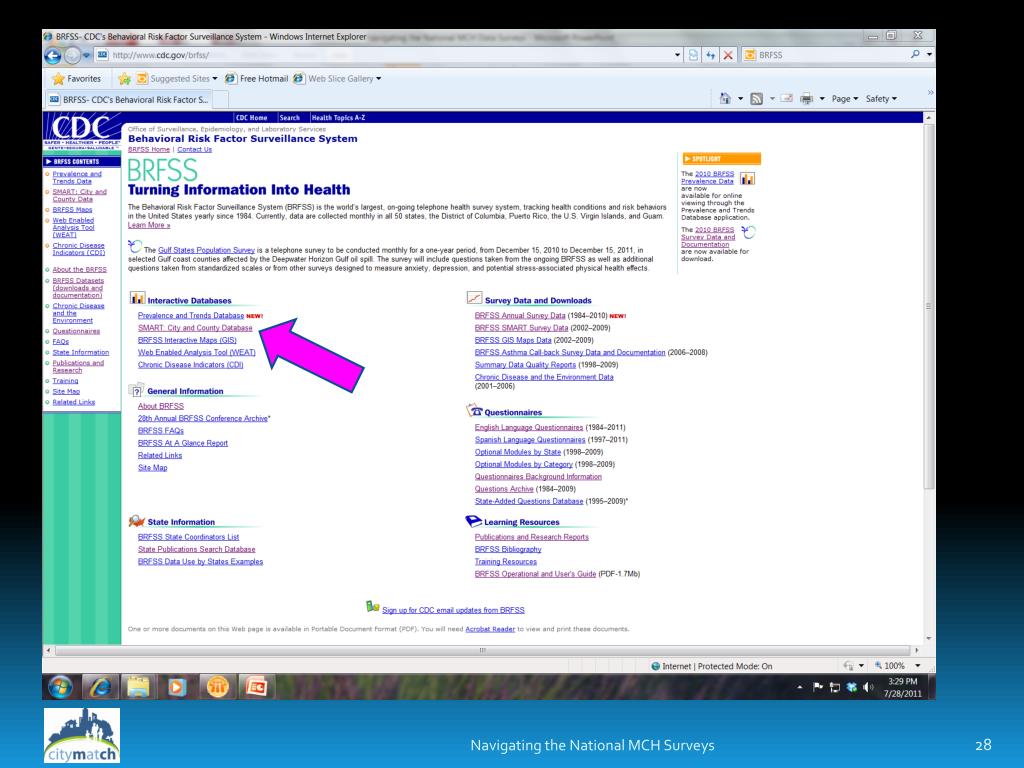Image resolution: width=1024 pixels, height=768 pixels.
Task: Open English Language Questionnaires link
Action: click(529, 427)
